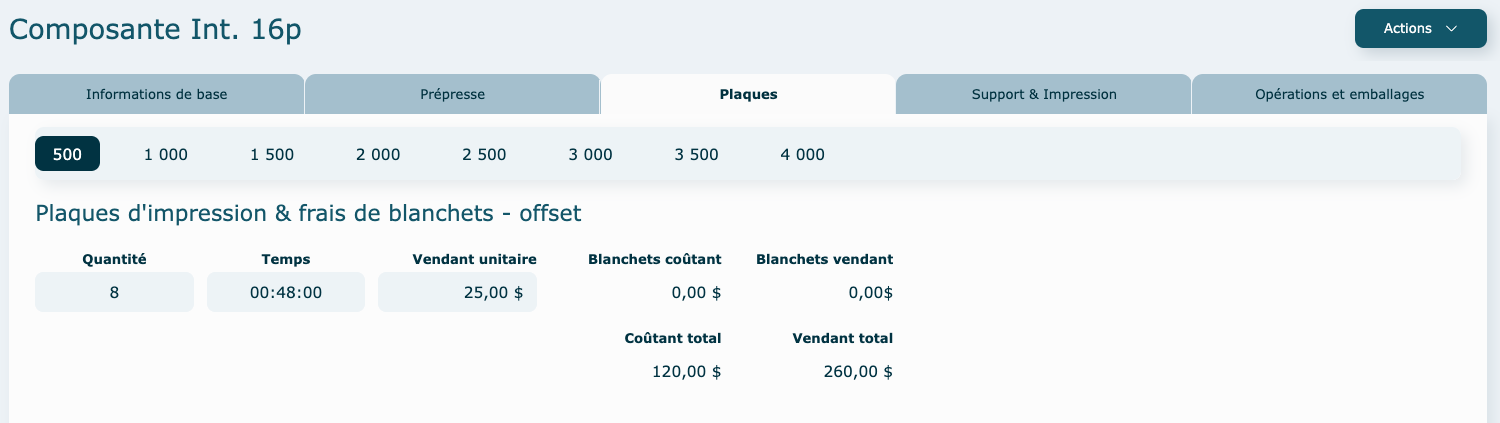Go to the Support & Impression tab
Image resolution: width=1500 pixels, height=423 pixels.
(1043, 95)
